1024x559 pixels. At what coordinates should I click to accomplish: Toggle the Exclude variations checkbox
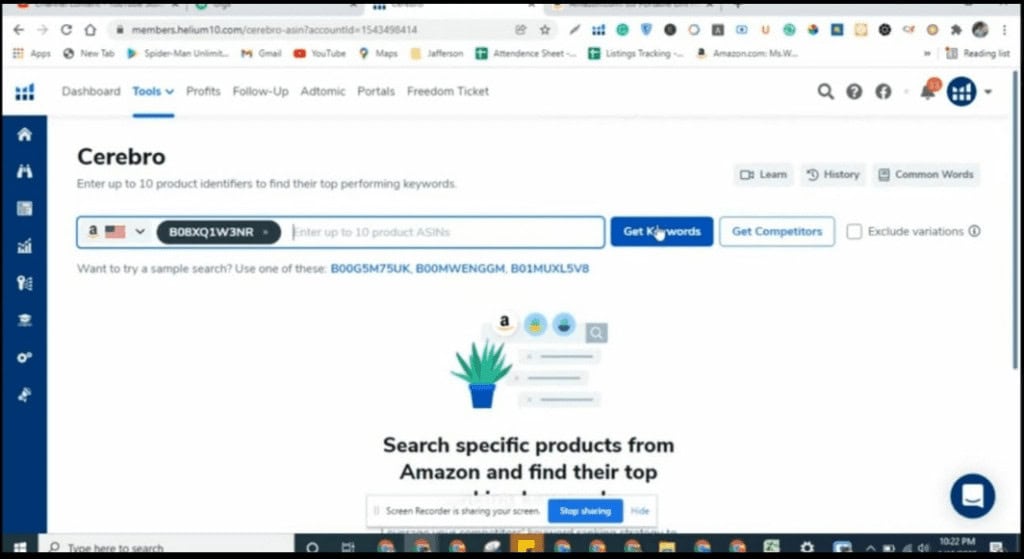click(x=854, y=232)
